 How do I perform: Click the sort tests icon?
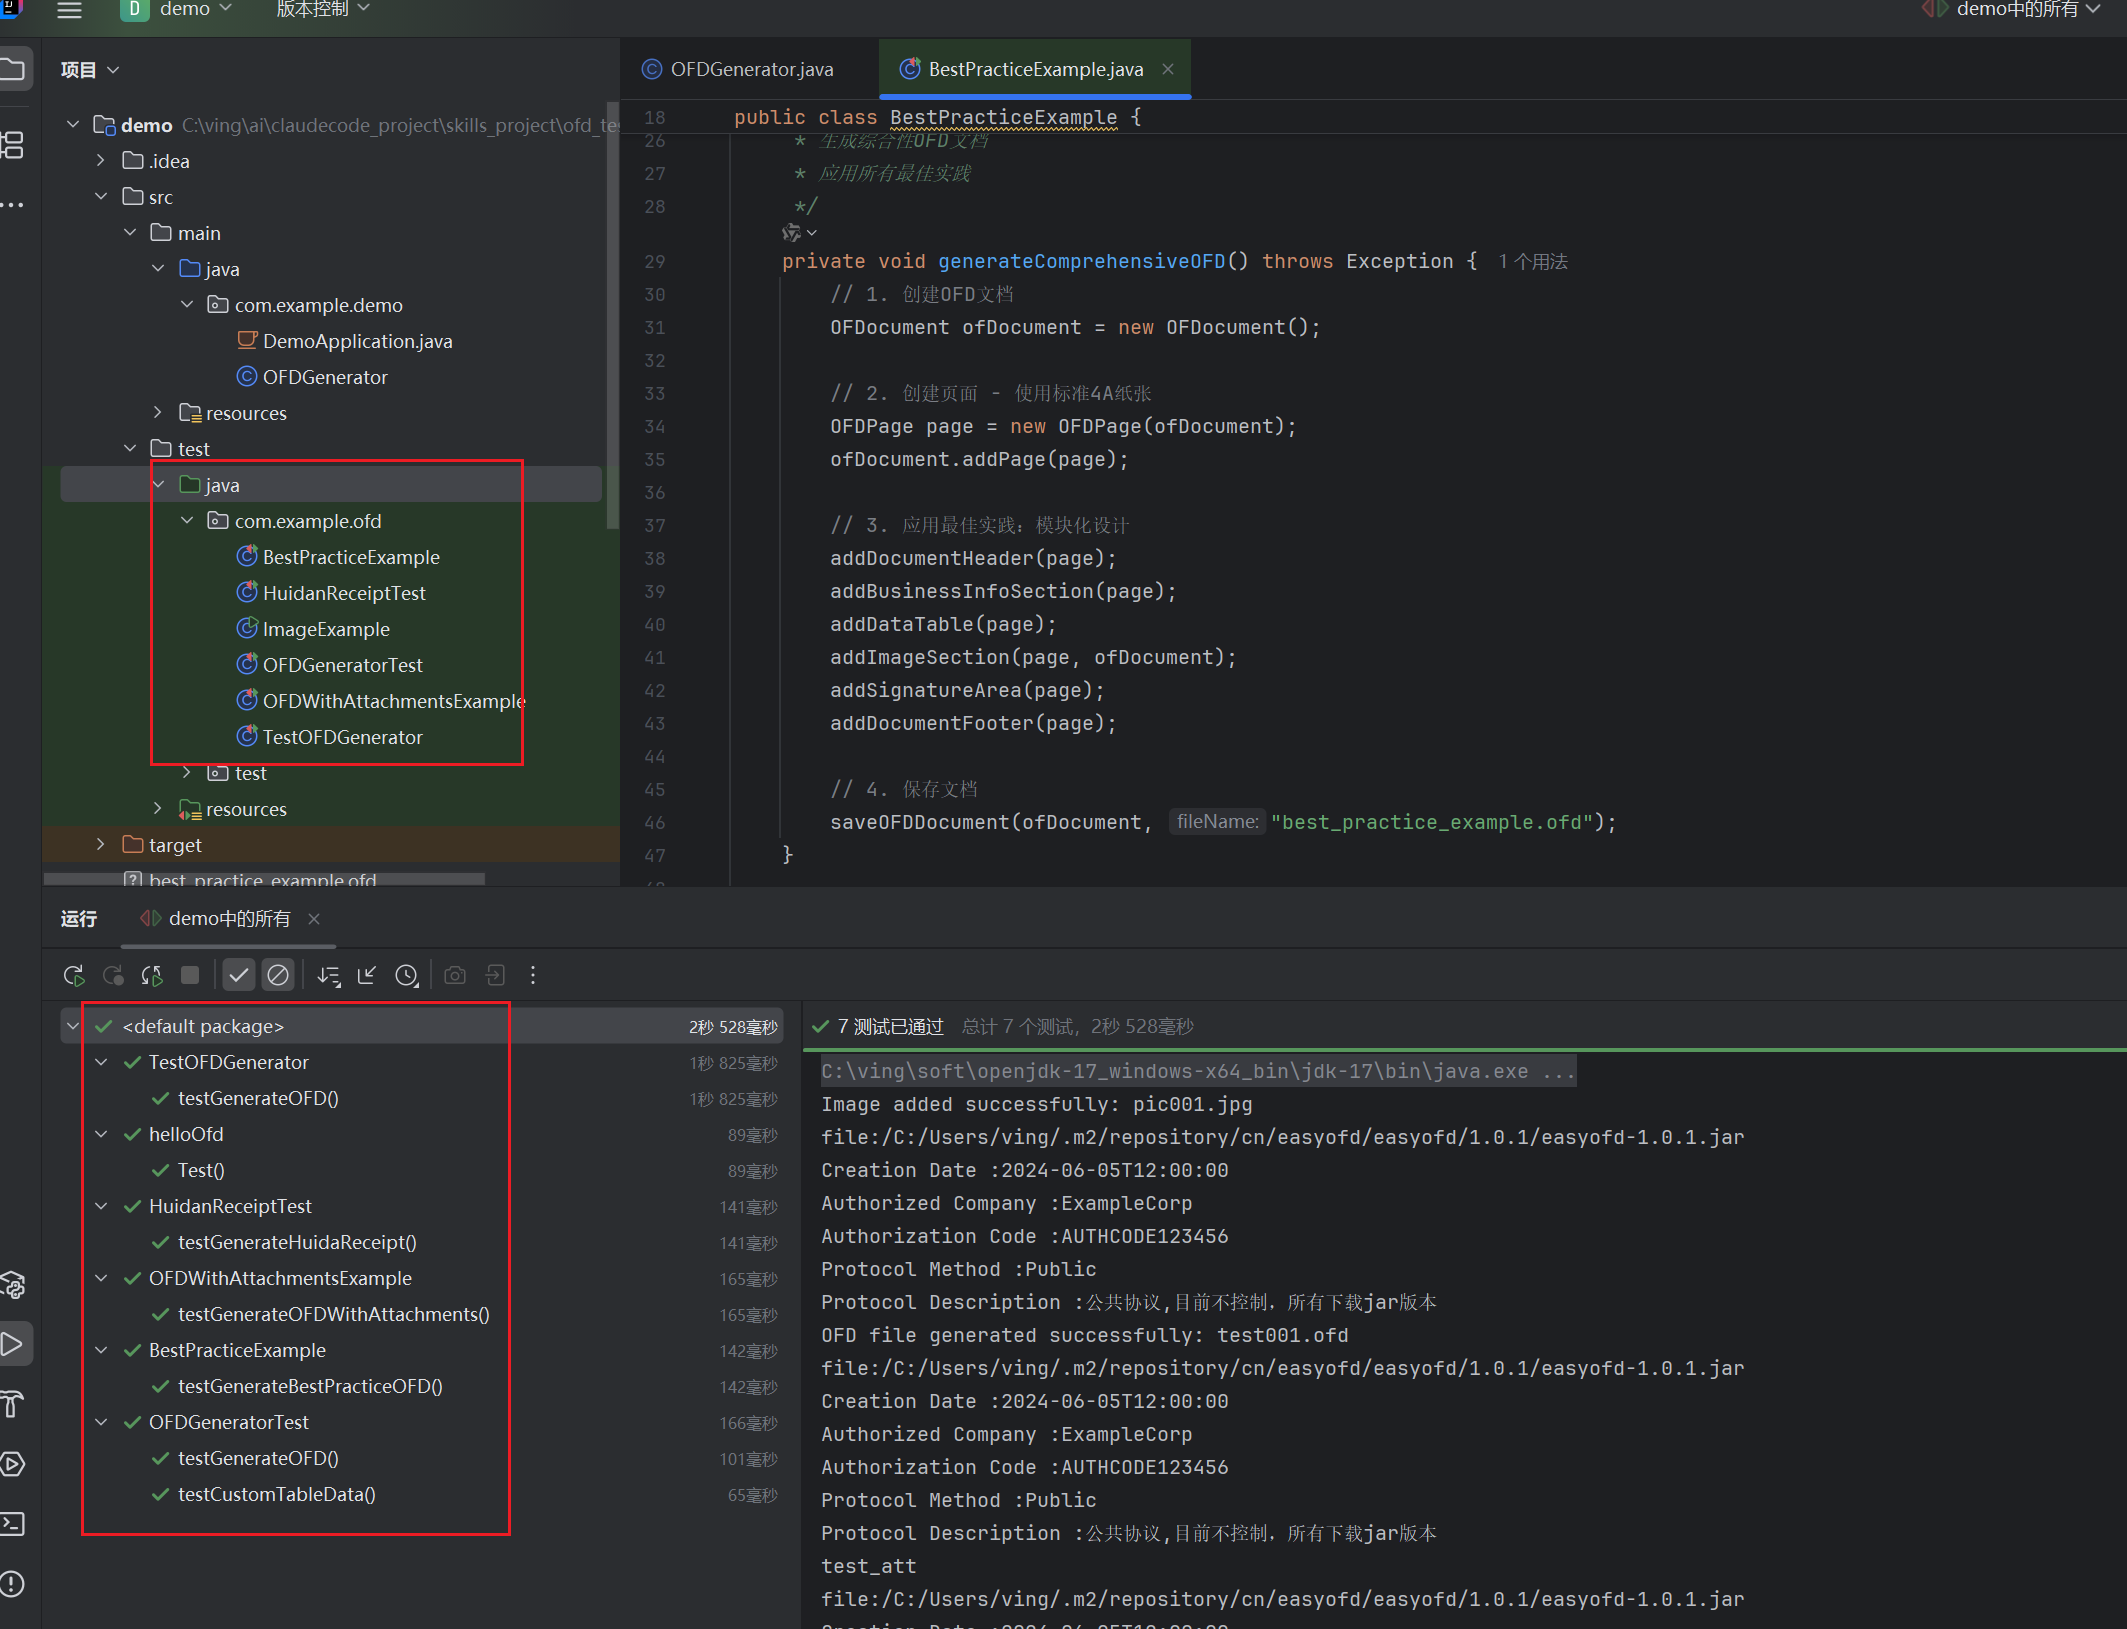coord(328,975)
